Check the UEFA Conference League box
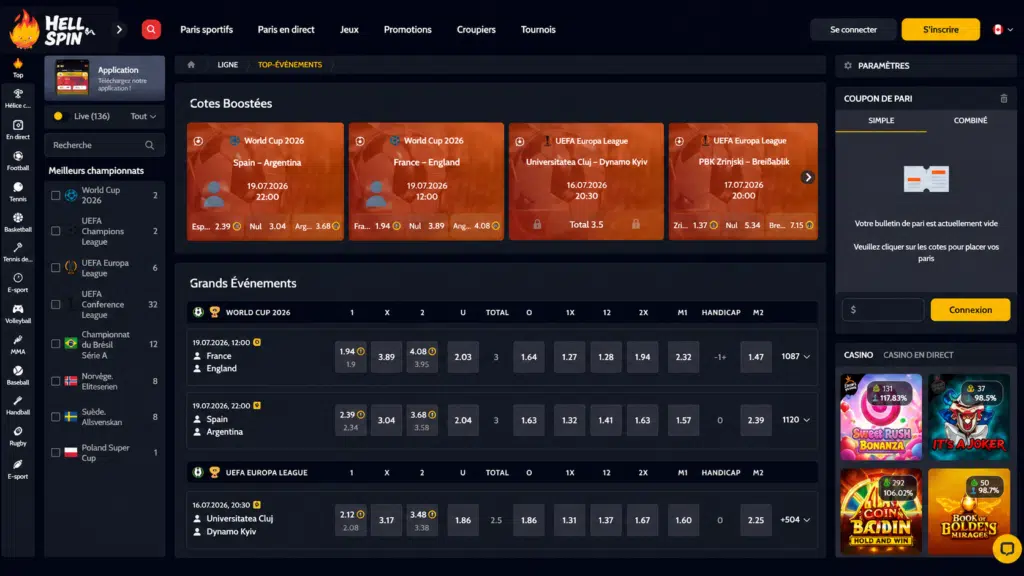1024x576 pixels. tap(56, 304)
